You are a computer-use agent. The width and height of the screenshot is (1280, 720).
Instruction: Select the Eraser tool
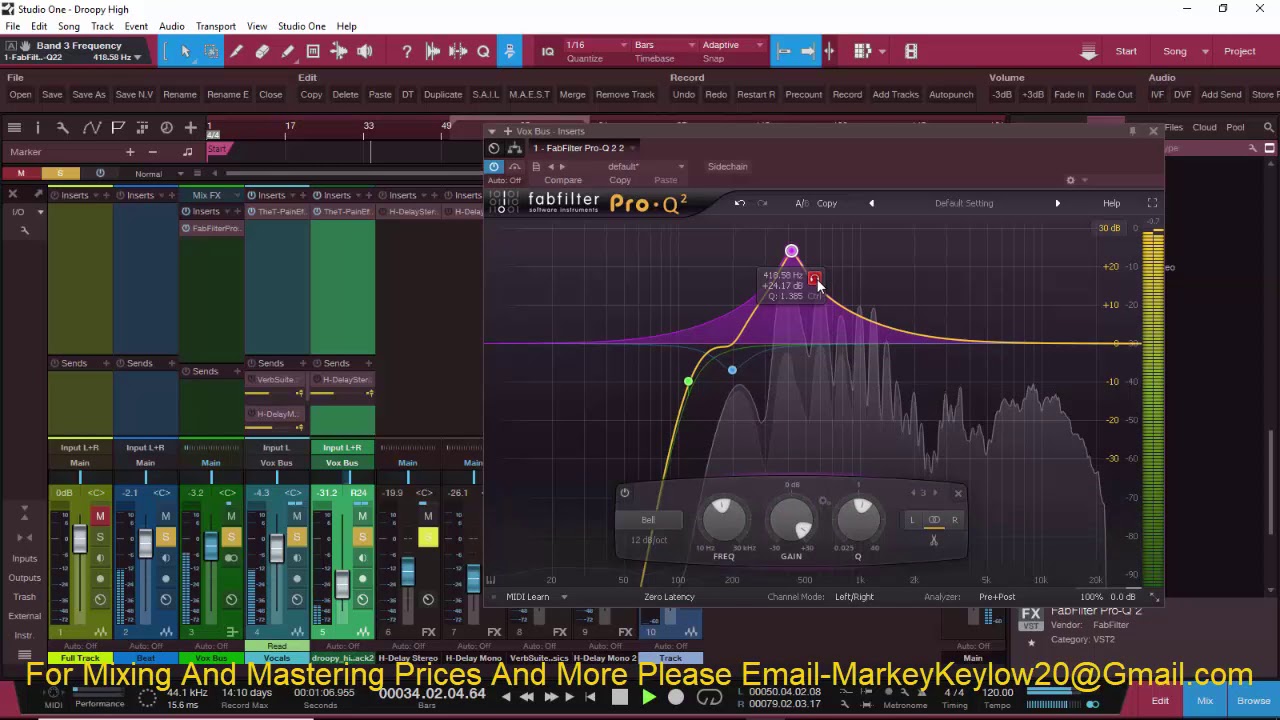(262, 51)
